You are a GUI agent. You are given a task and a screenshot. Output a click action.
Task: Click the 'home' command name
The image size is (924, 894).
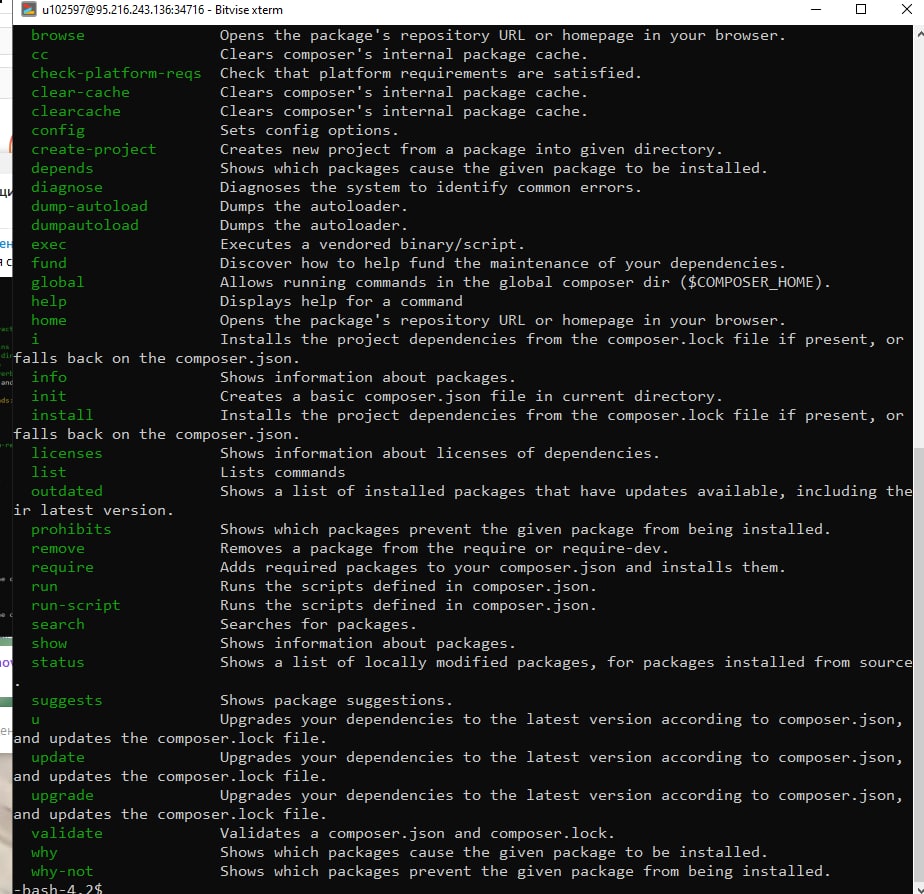pyautogui.click(x=49, y=321)
